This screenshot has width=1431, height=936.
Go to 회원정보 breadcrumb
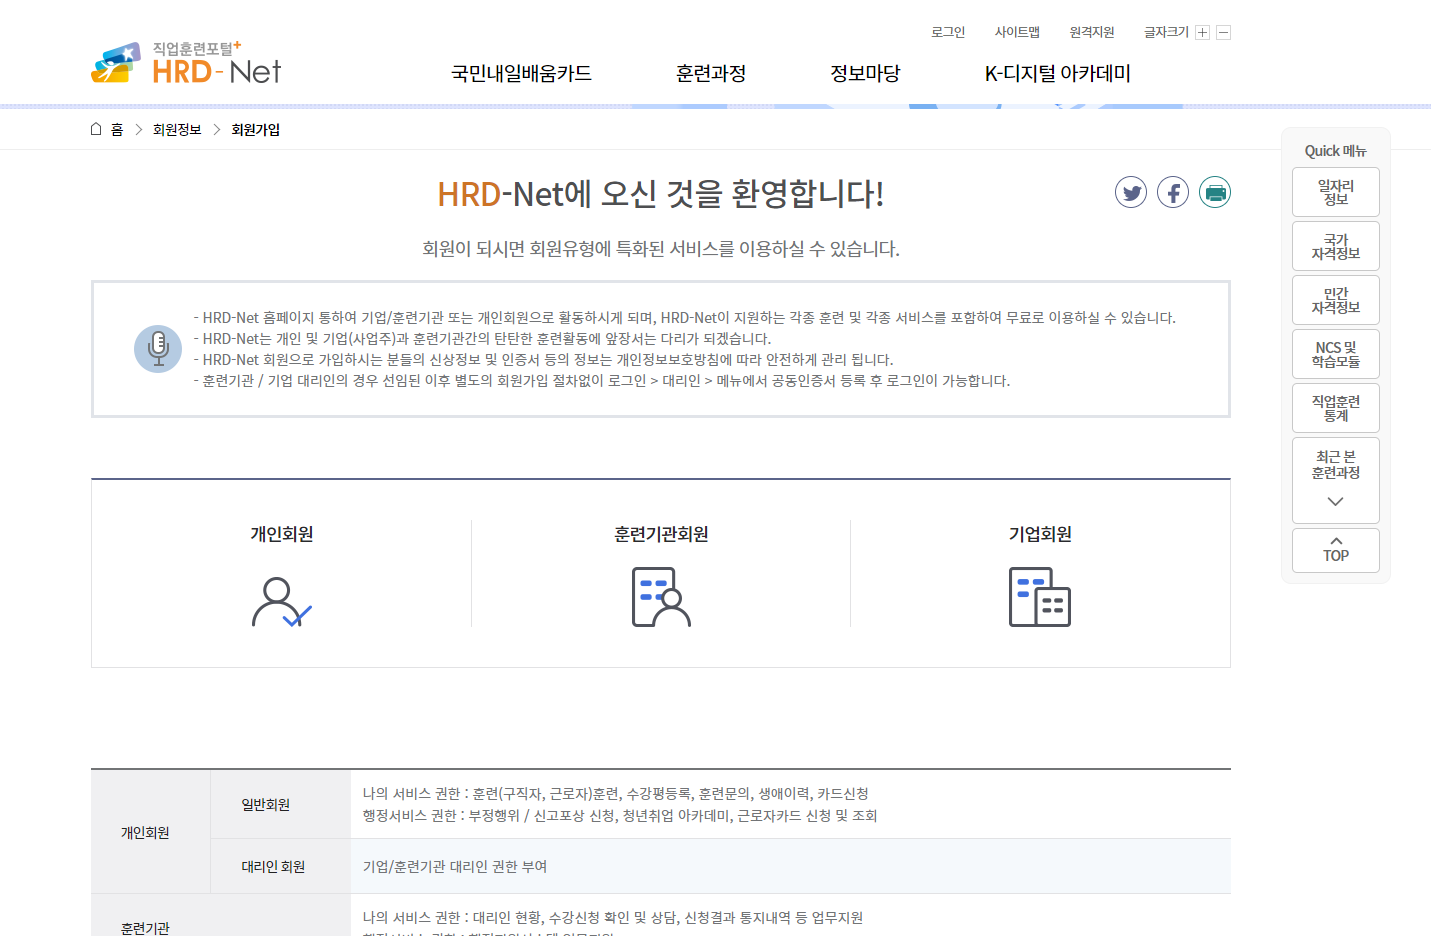click(x=177, y=130)
